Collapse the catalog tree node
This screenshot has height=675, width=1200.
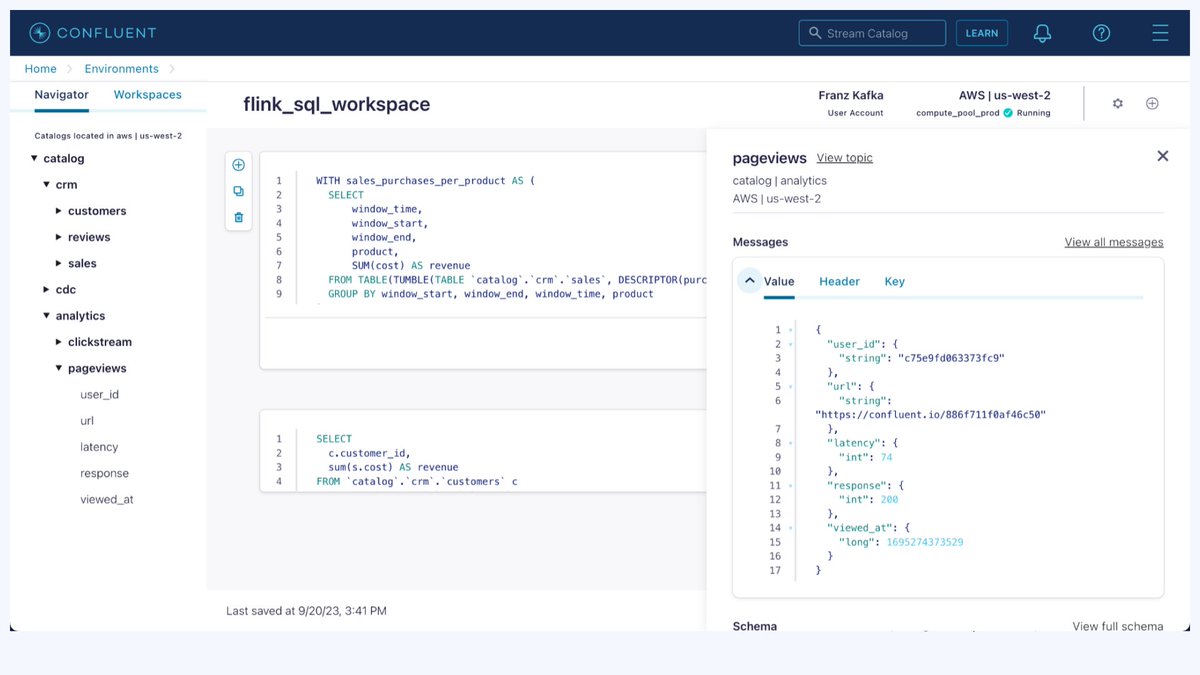click(x=35, y=158)
